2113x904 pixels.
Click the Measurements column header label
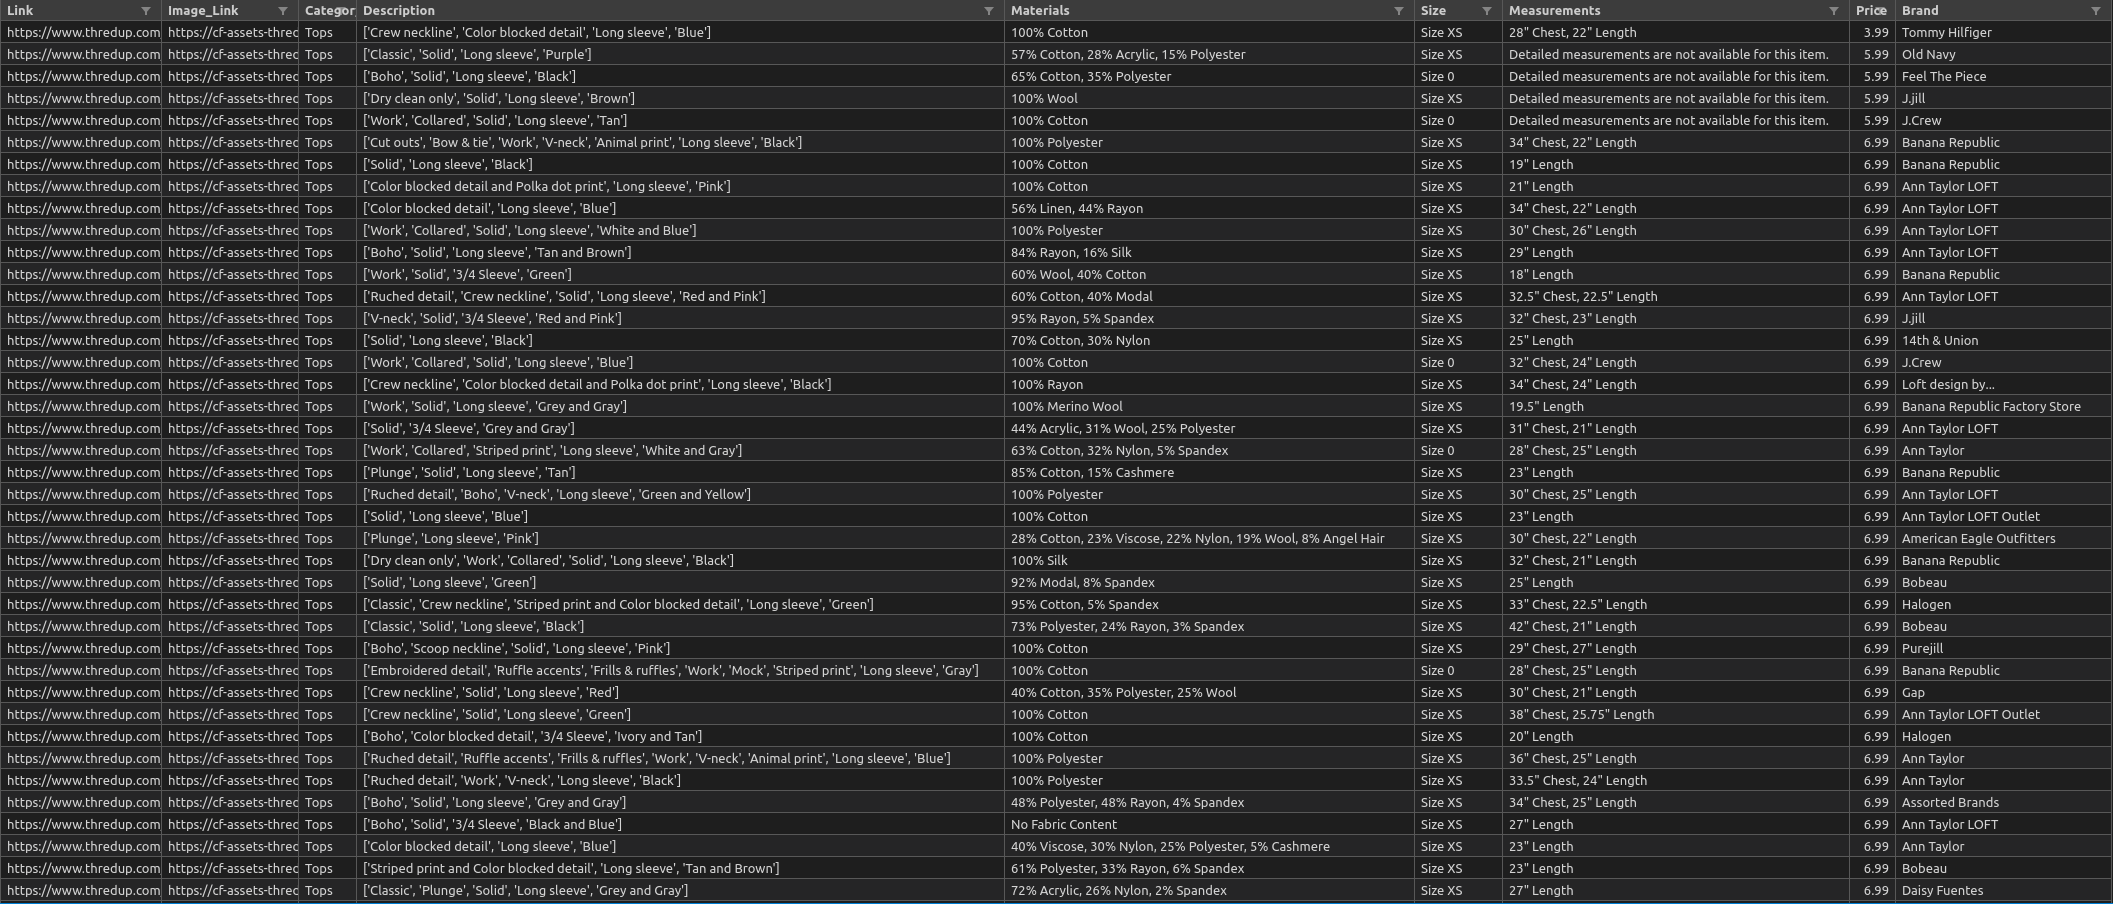coord(1555,11)
